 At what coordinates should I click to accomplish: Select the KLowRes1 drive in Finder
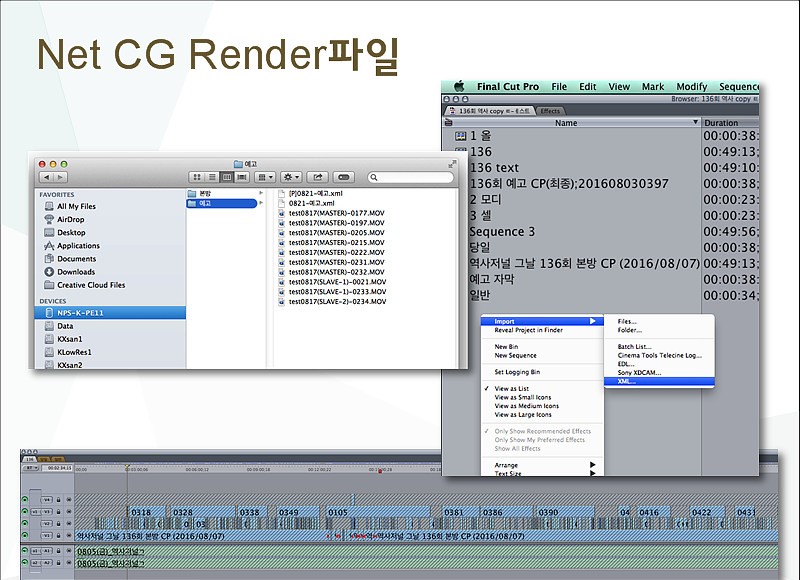(74, 352)
